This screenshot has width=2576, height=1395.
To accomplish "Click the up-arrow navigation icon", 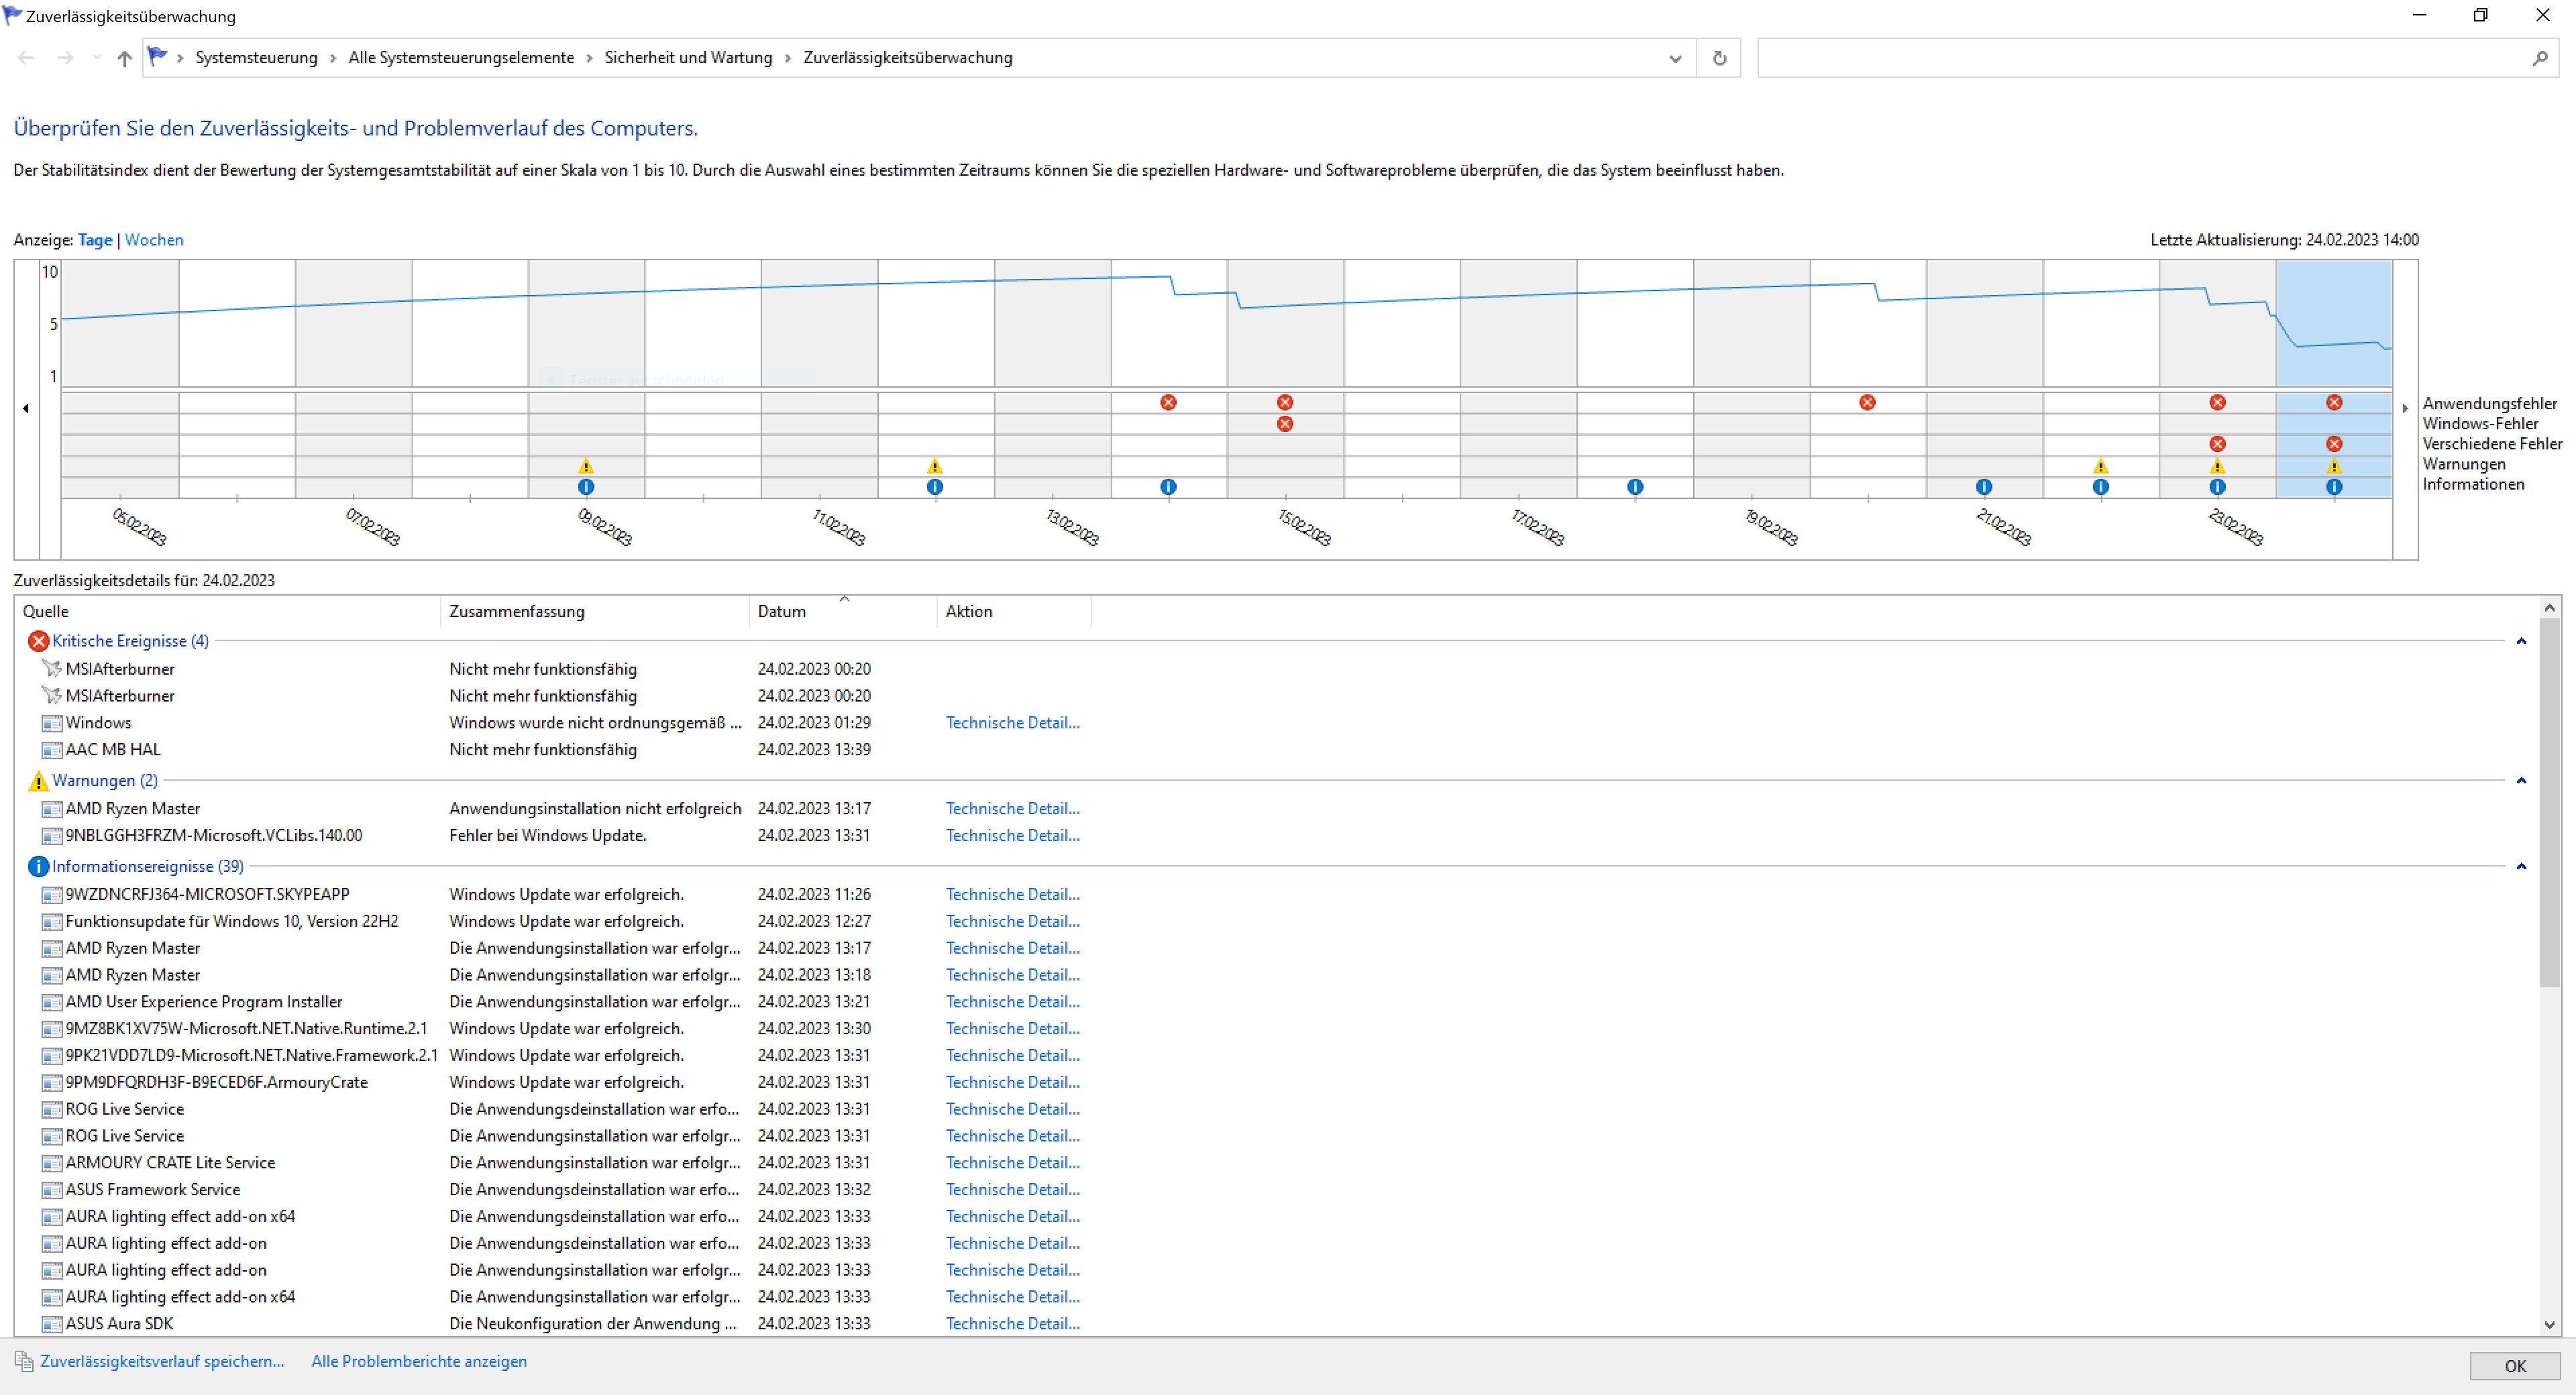I will [124, 58].
